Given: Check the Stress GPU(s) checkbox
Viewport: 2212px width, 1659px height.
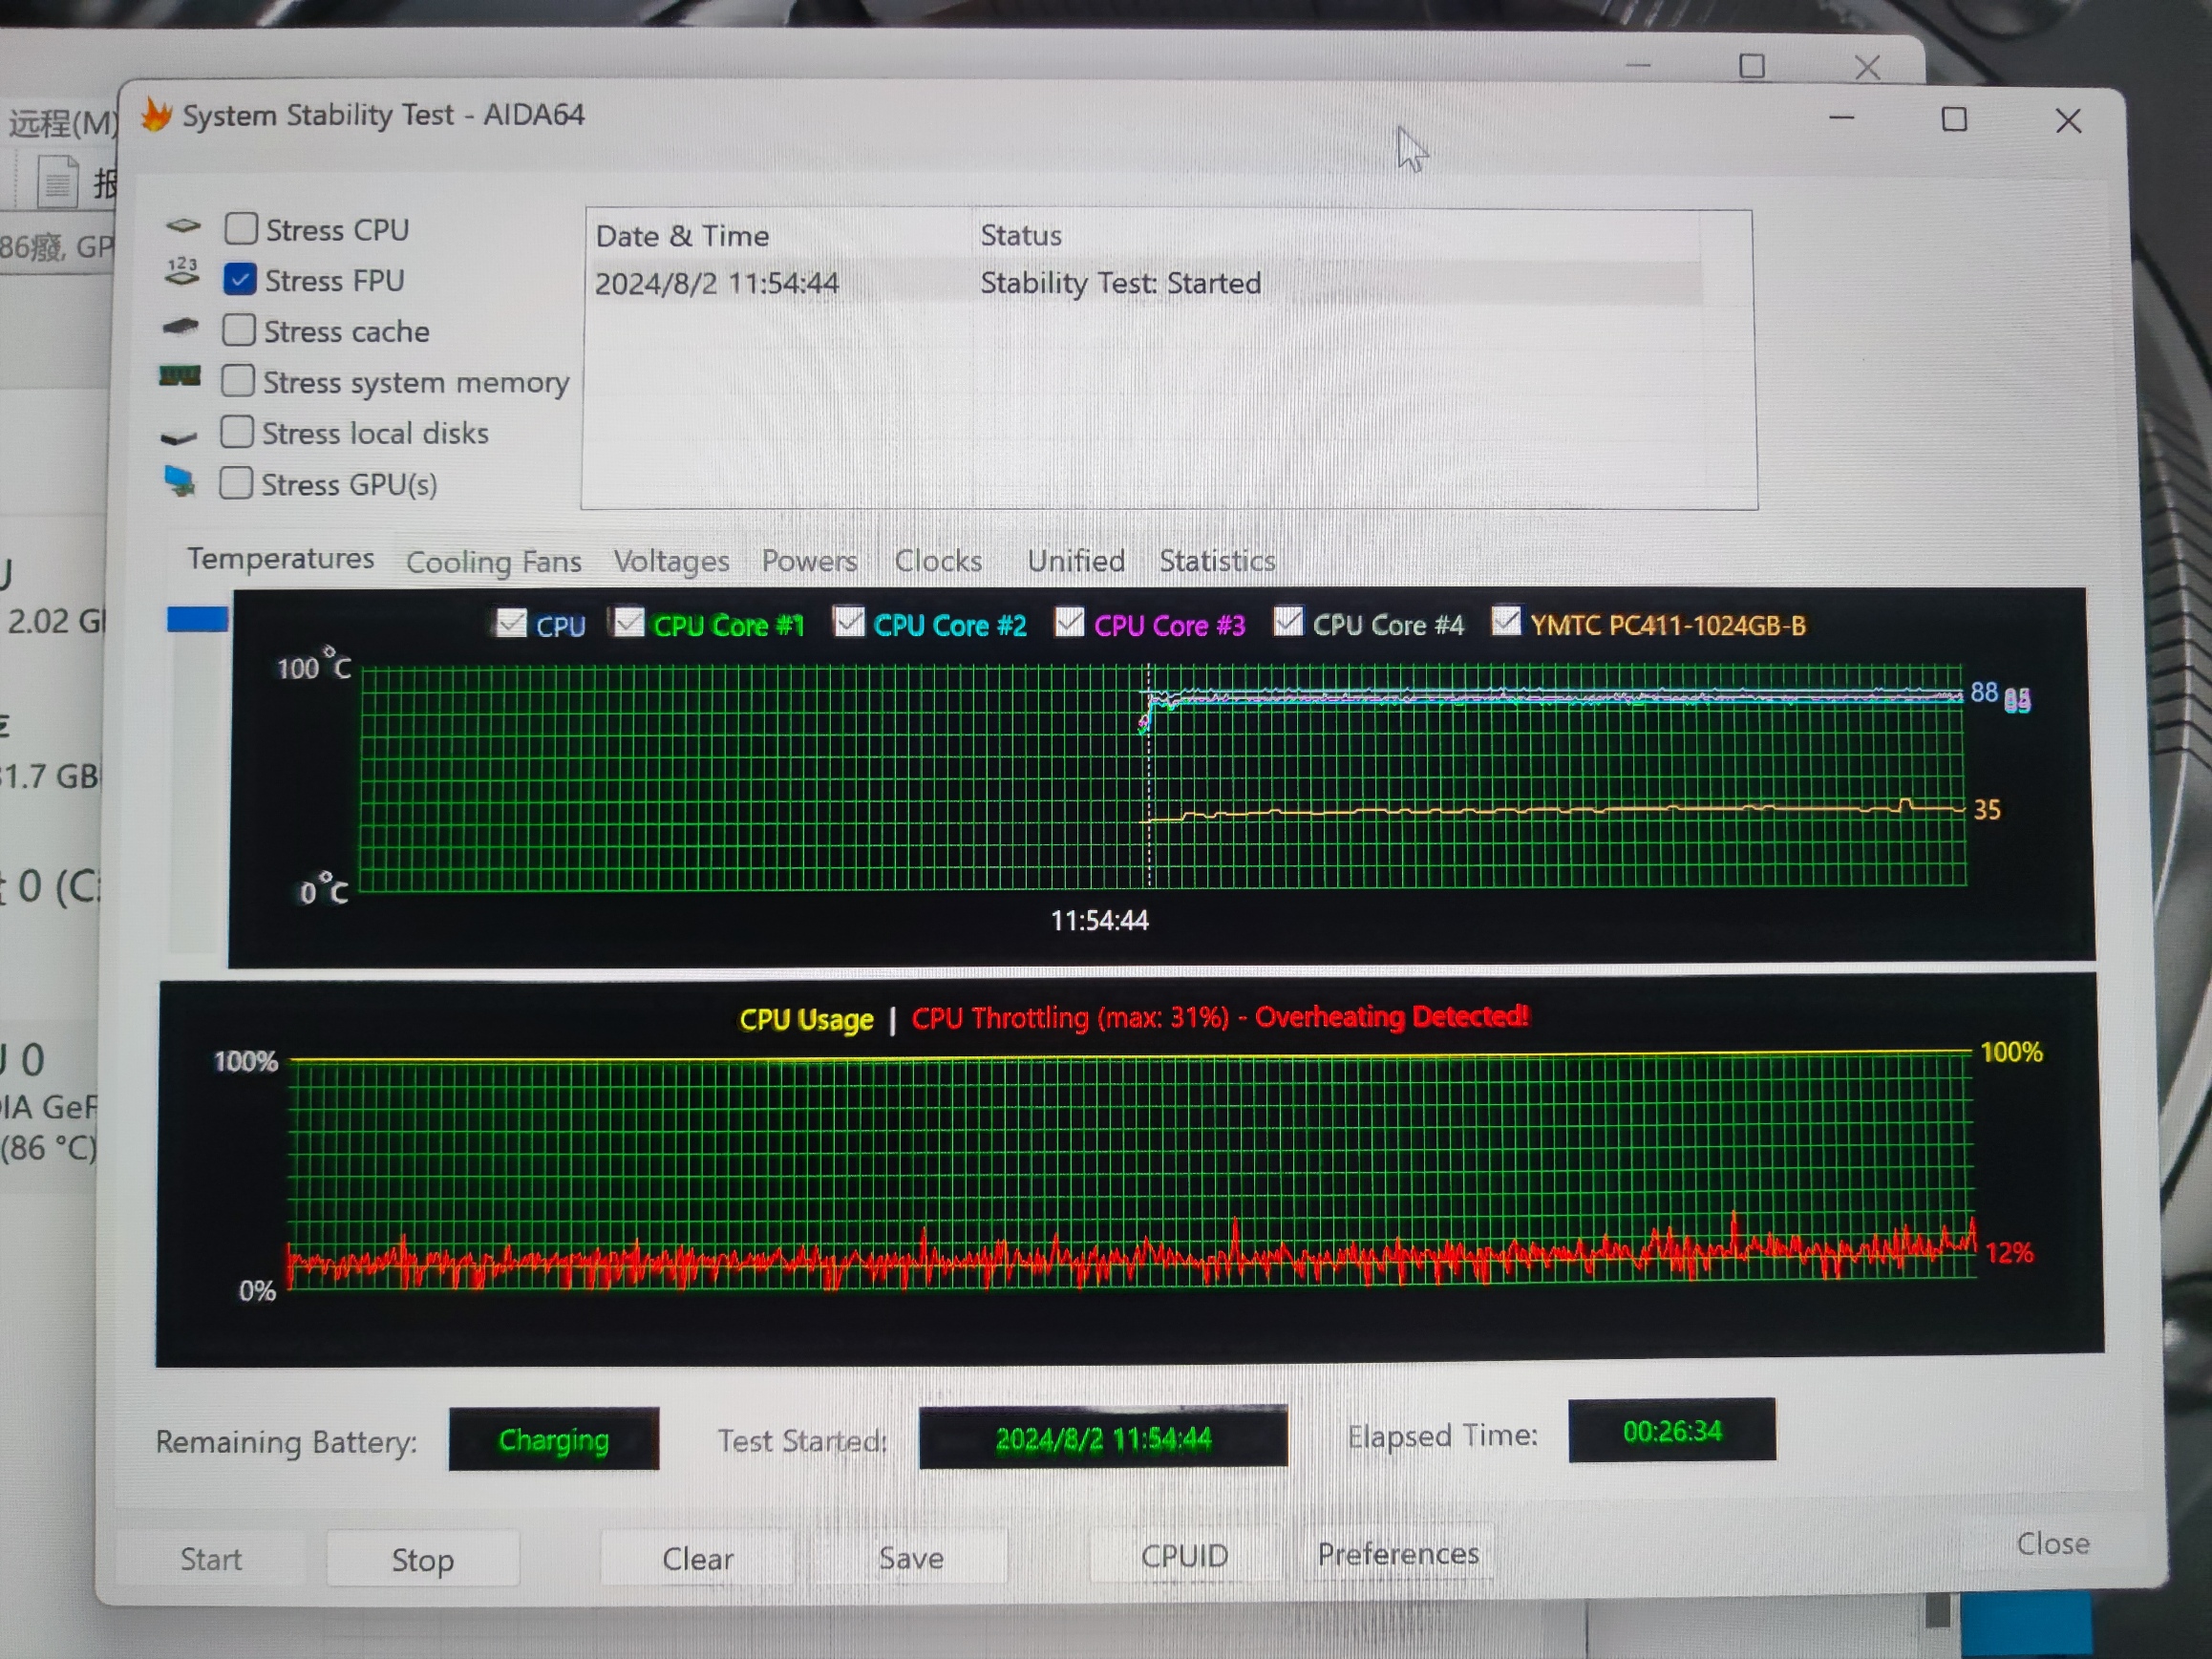Looking at the screenshot, I should (236, 482).
